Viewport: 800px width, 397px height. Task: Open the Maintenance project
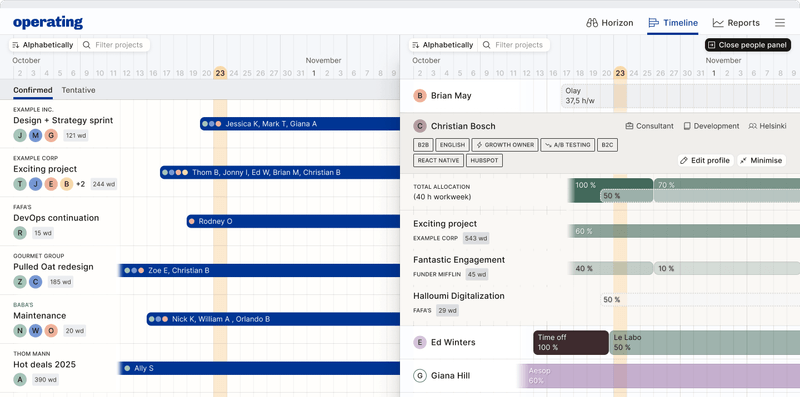40,315
